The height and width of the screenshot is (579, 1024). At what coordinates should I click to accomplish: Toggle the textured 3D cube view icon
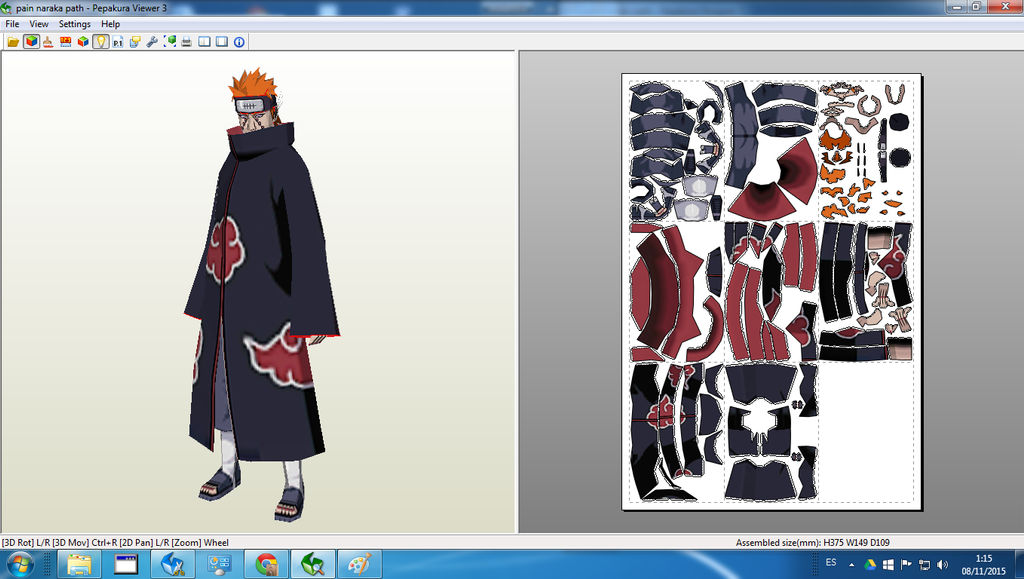(x=31, y=42)
